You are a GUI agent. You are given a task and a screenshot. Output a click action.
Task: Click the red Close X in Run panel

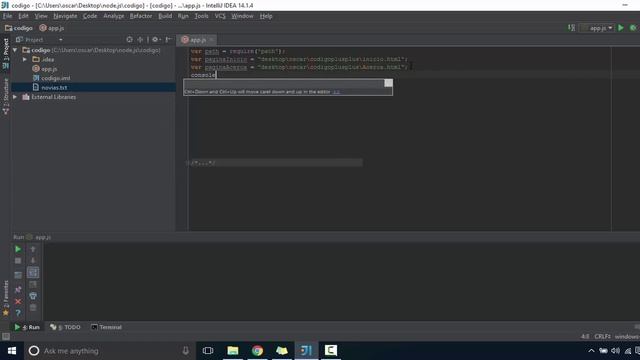18,301
